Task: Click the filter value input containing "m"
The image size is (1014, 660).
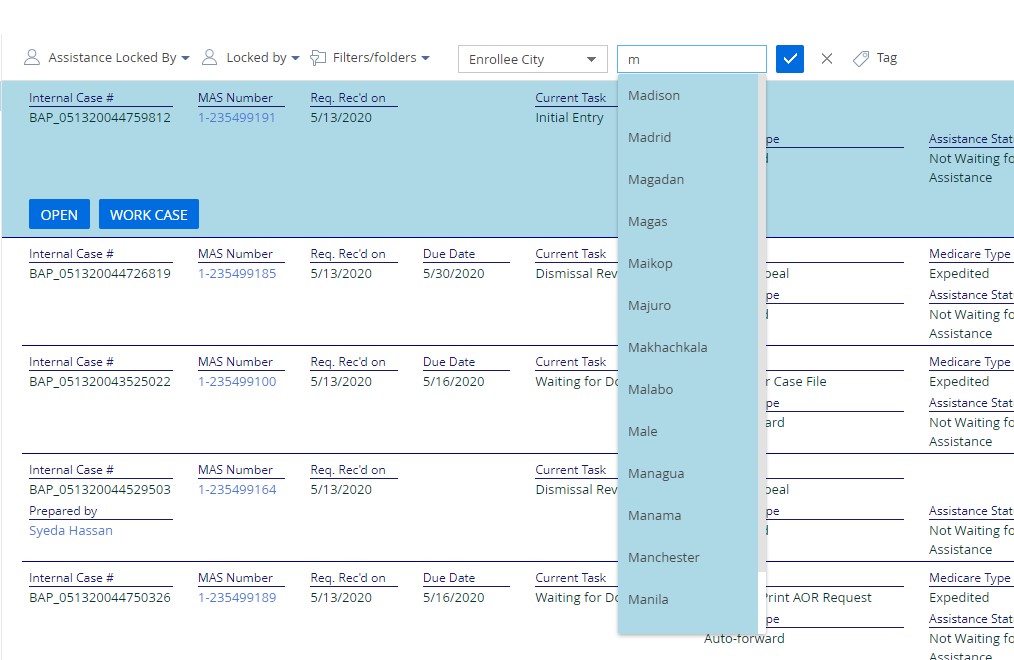Action: tap(692, 59)
